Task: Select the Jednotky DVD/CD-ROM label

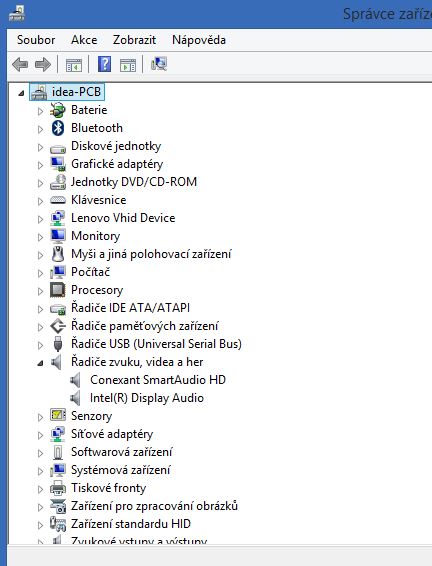Action: click(x=134, y=182)
